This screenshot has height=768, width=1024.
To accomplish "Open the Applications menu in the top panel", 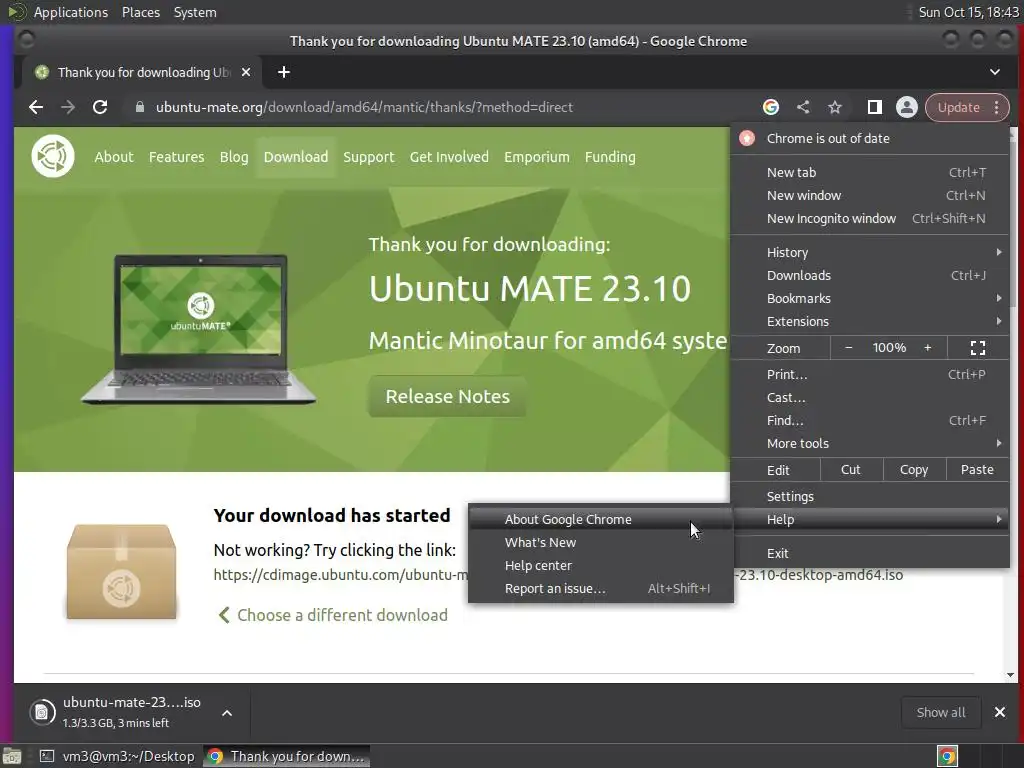I will click(x=71, y=12).
